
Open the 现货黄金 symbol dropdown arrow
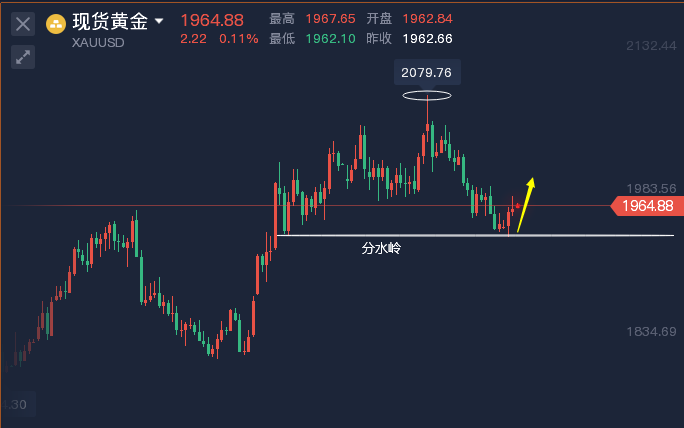(159, 21)
